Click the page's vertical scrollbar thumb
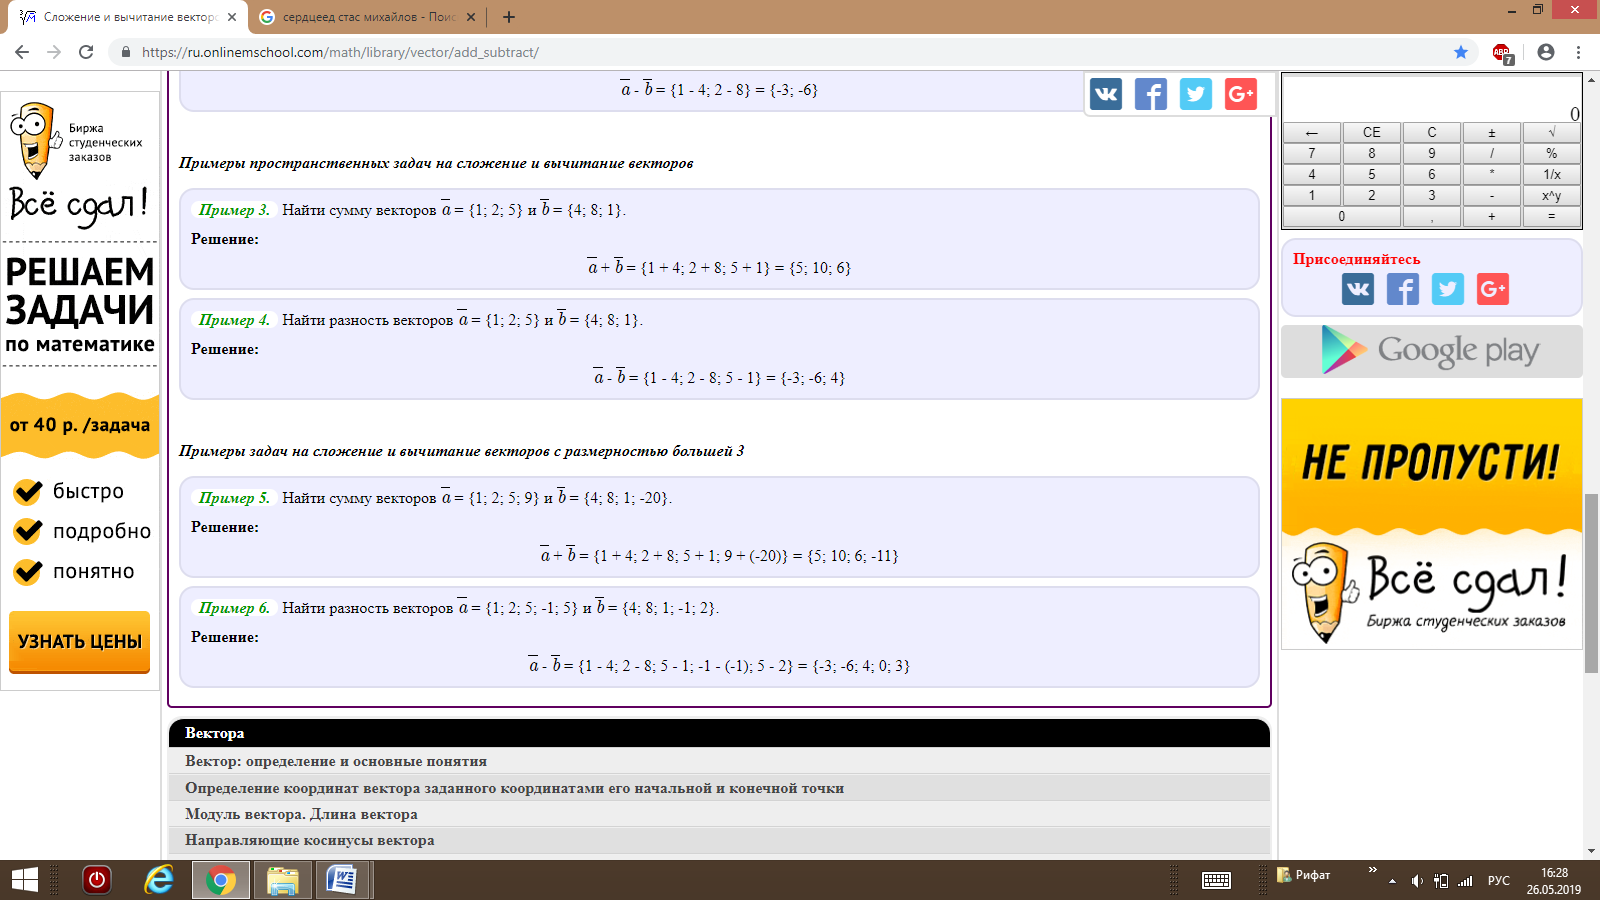This screenshot has height=900, width=1600. (1591, 582)
